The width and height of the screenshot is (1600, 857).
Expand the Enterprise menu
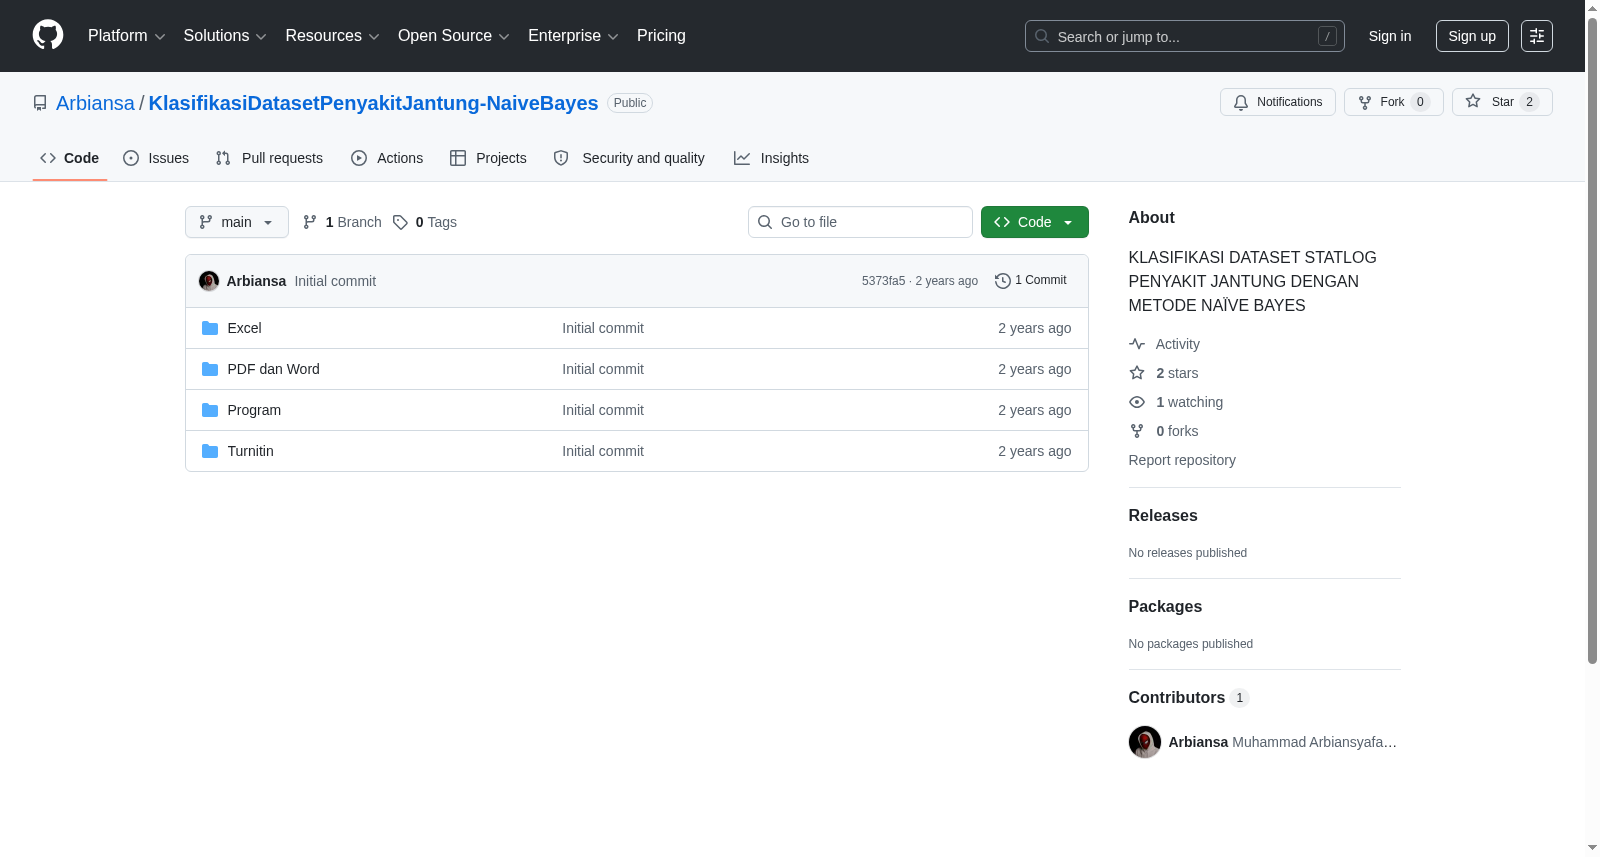573,36
